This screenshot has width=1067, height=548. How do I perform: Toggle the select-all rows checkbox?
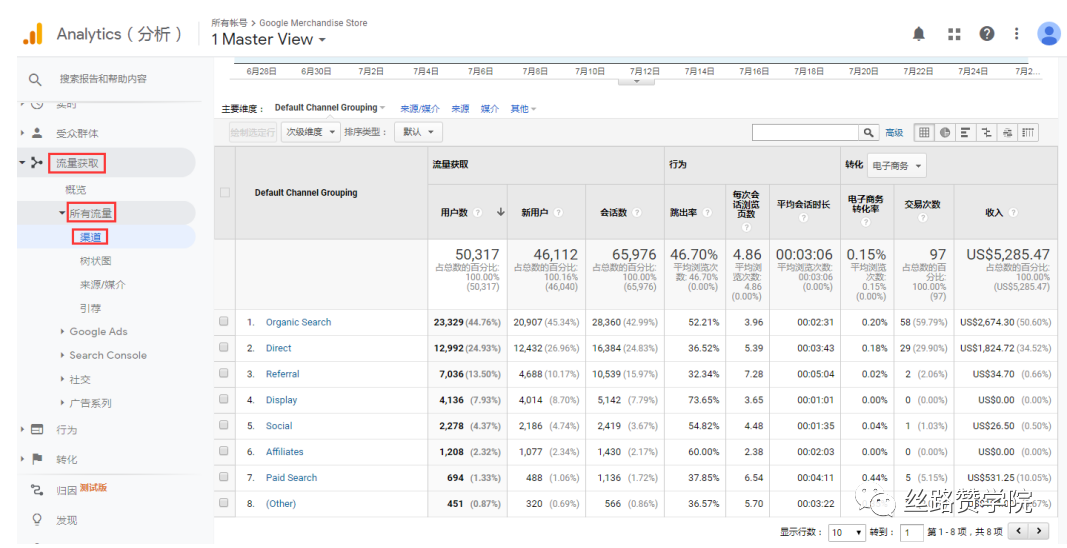click(225, 193)
